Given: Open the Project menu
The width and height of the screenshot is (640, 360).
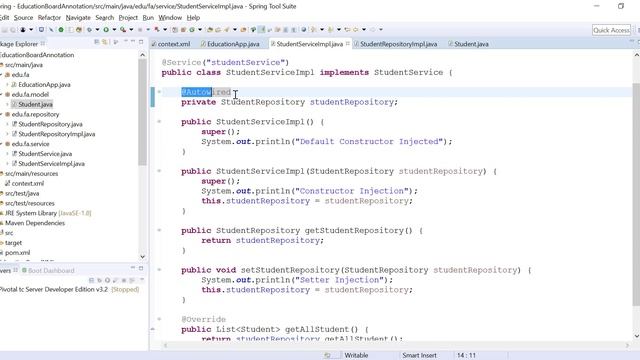Looking at the screenshot, I should [x=128, y=18].
